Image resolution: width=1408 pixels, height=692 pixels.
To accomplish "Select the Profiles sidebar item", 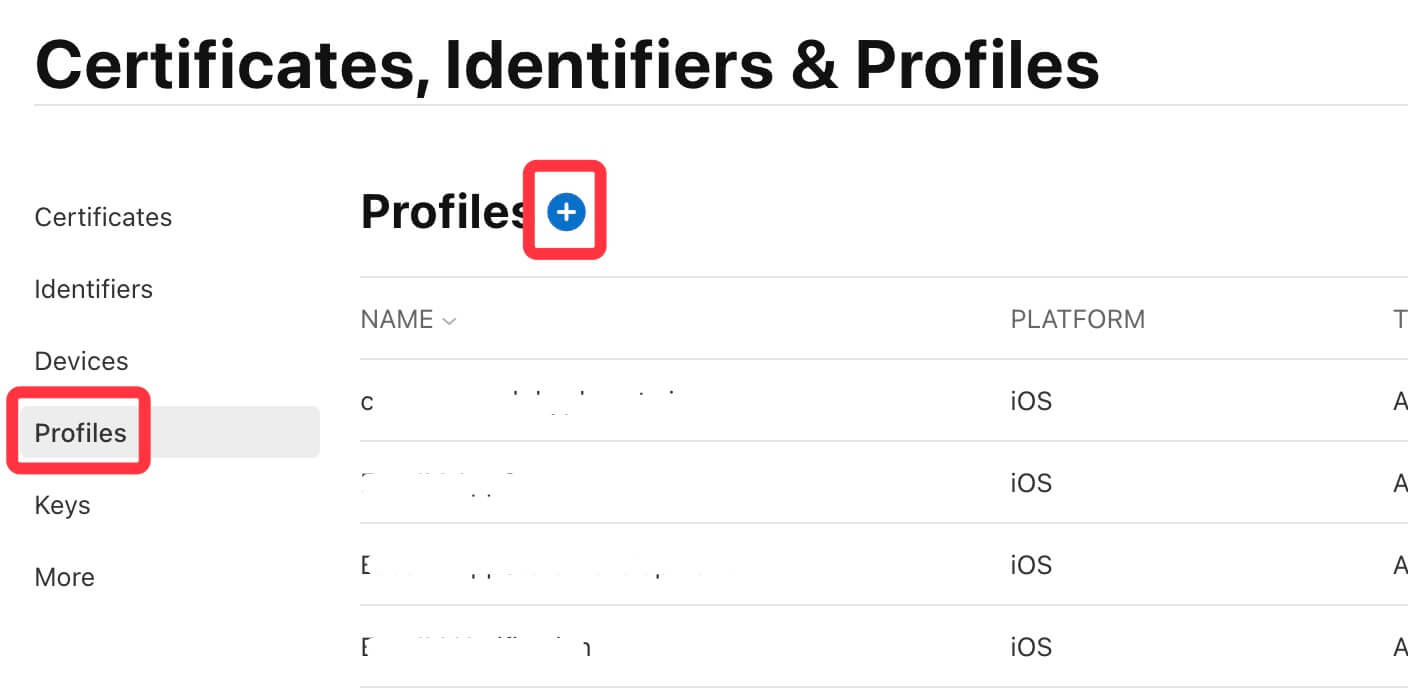I will (x=81, y=433).
